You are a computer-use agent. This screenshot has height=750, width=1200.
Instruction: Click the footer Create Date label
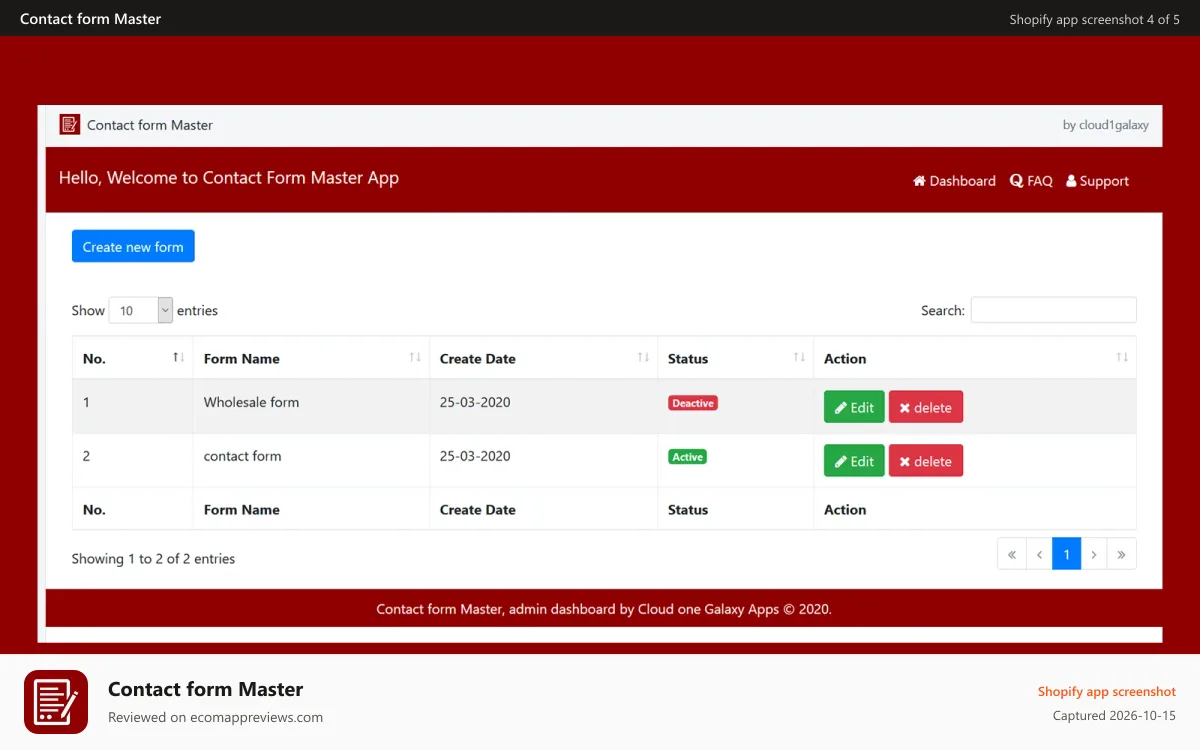click(478, 510)
